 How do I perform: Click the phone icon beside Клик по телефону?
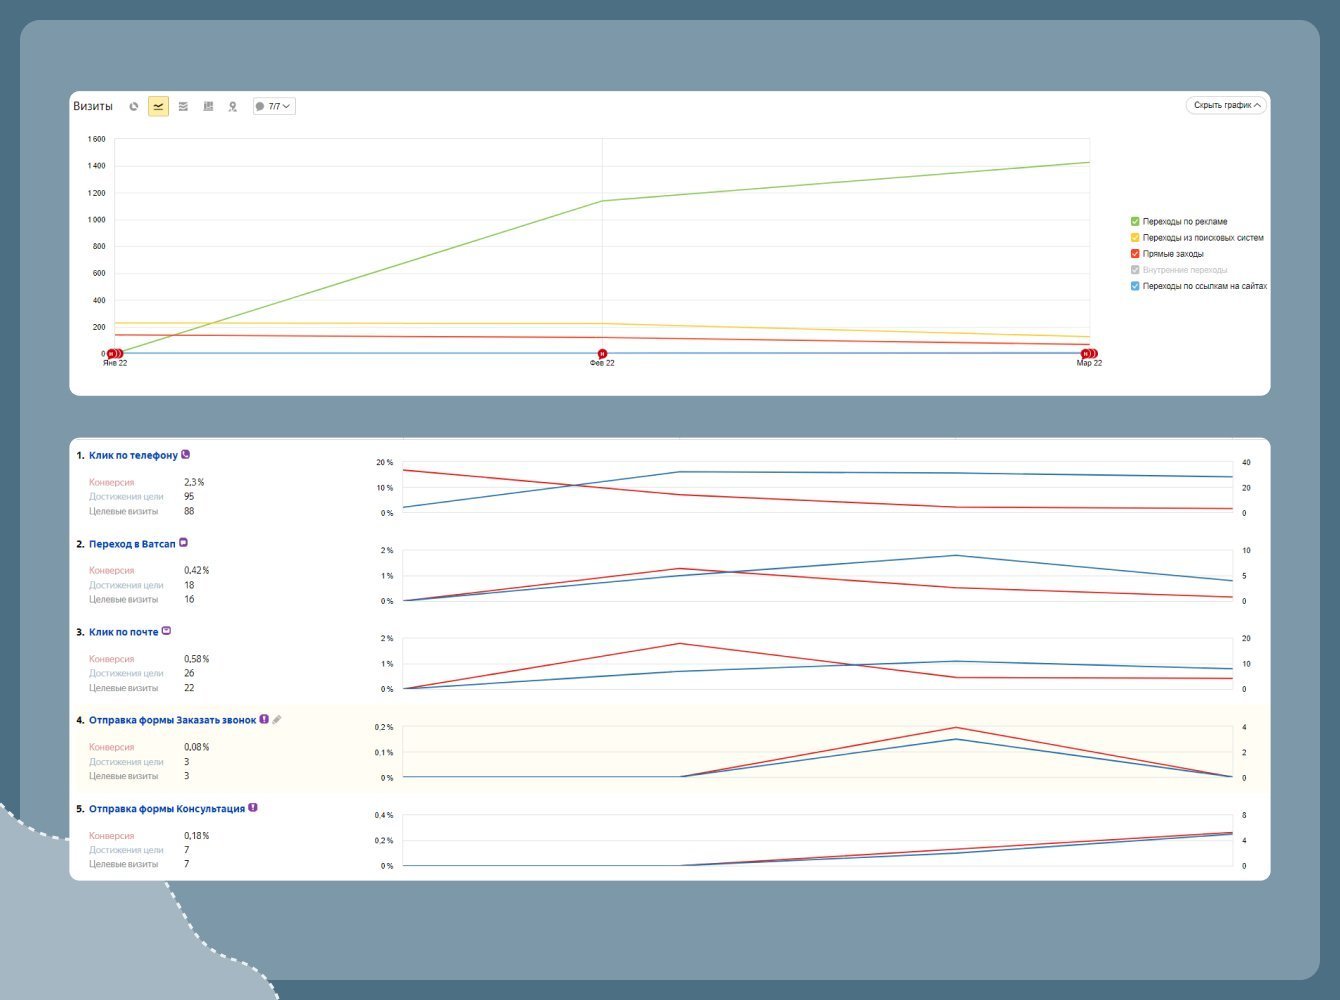point(186,455)
